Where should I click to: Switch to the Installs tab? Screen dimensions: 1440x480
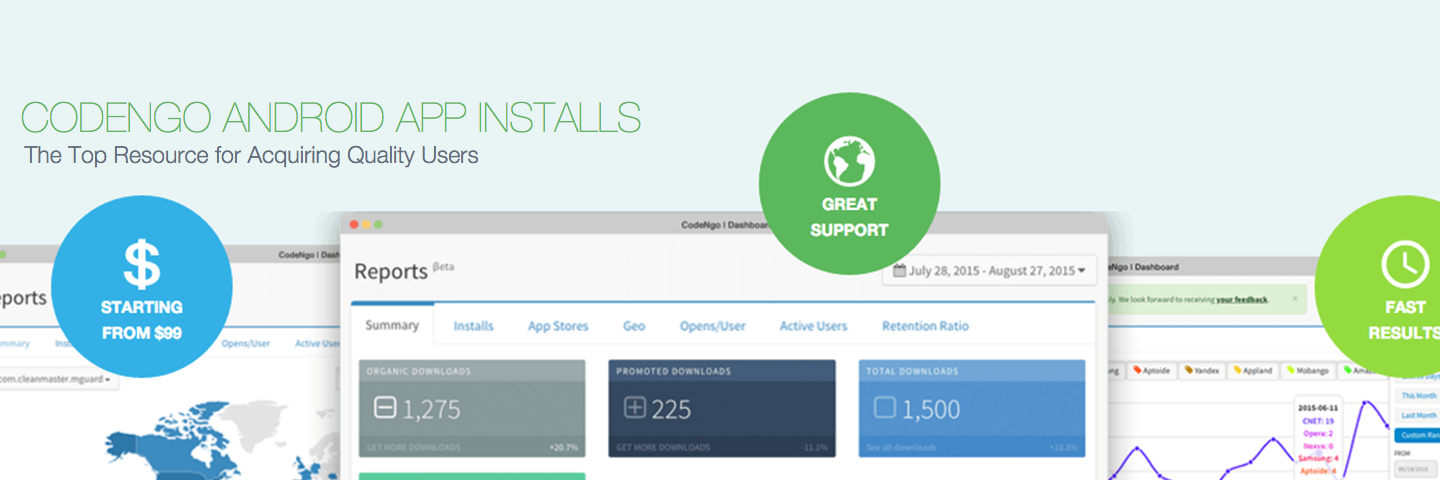pos(473,326)
